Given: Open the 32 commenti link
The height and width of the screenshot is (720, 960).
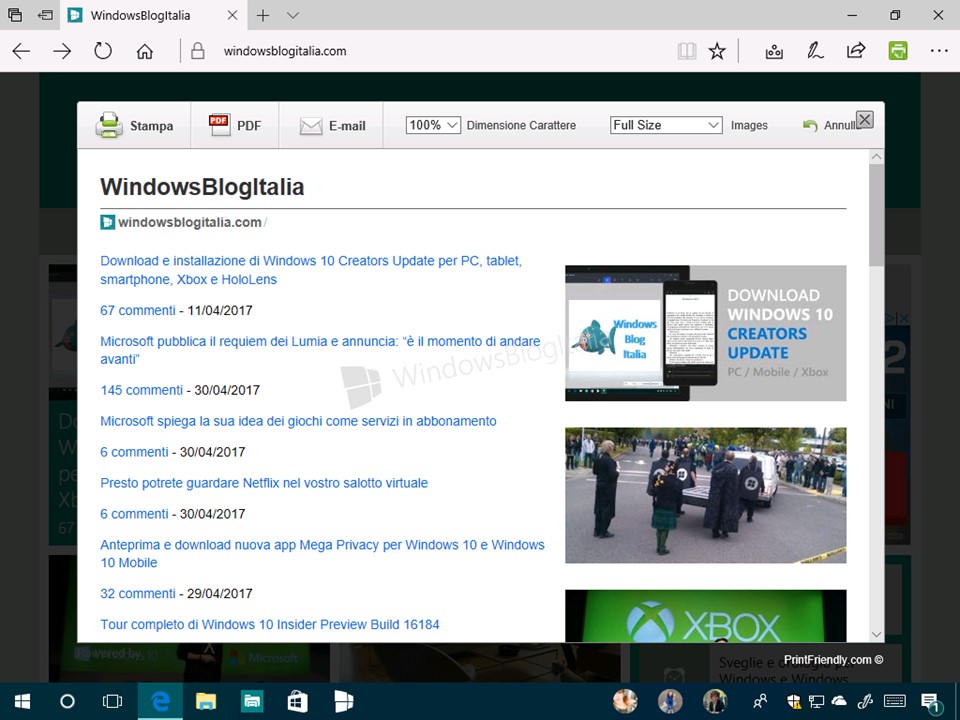Looking at the screenshot, I should (x=138, y=593).
